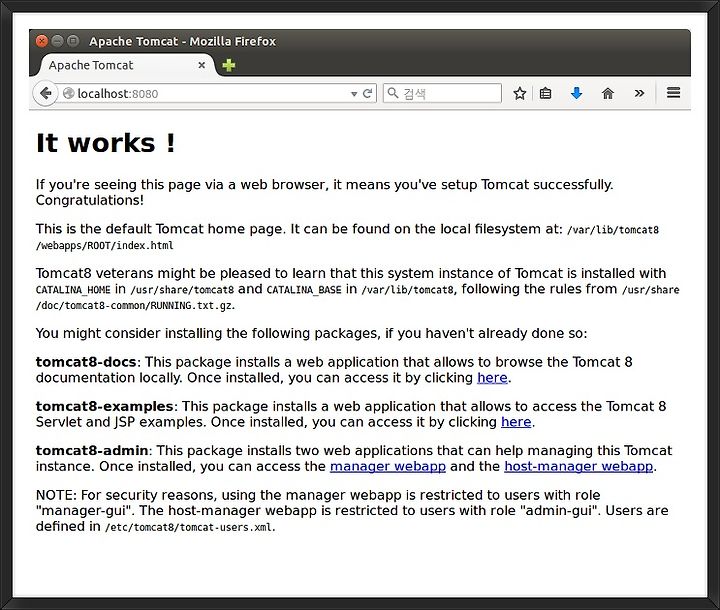Click the '/webapps/ROOT/index.html' path text
The width and height of the screenshot is (720, 610).
pos(105,246)
